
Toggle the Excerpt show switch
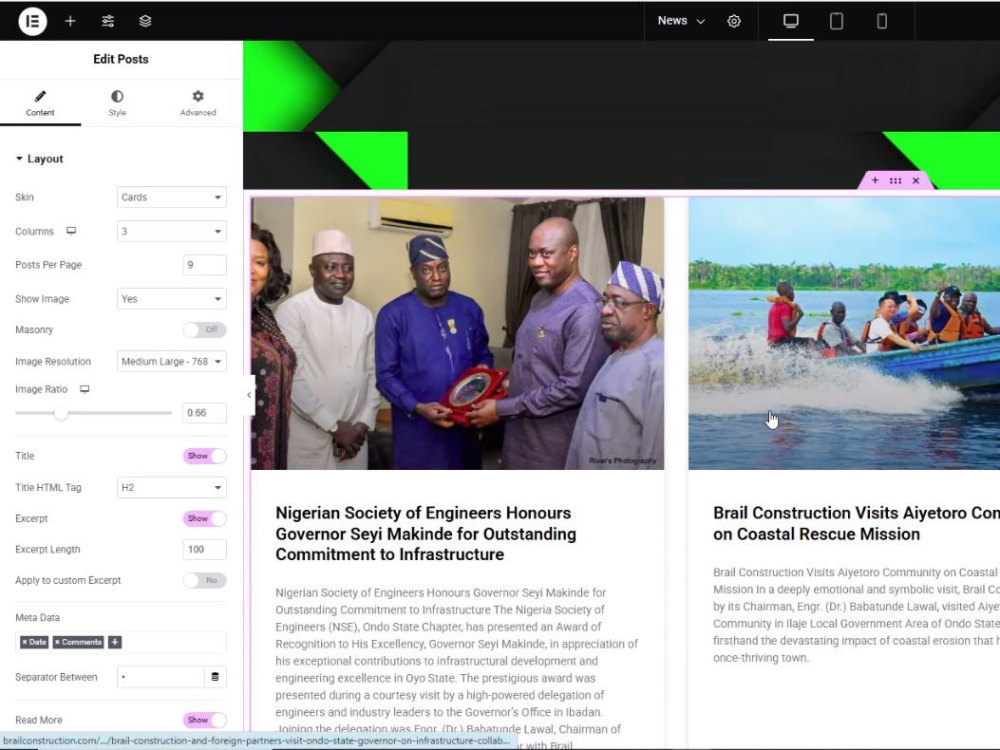pyautogui.click(x=204, y=518)
